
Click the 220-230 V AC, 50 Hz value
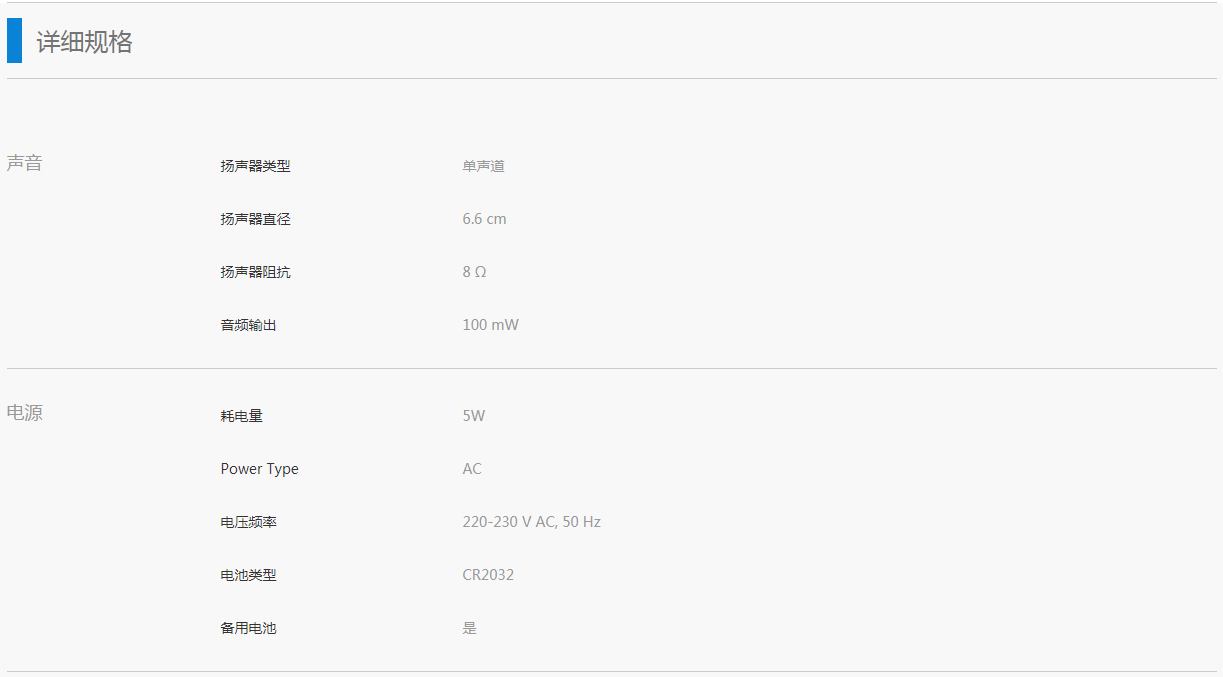click(532, 522)
